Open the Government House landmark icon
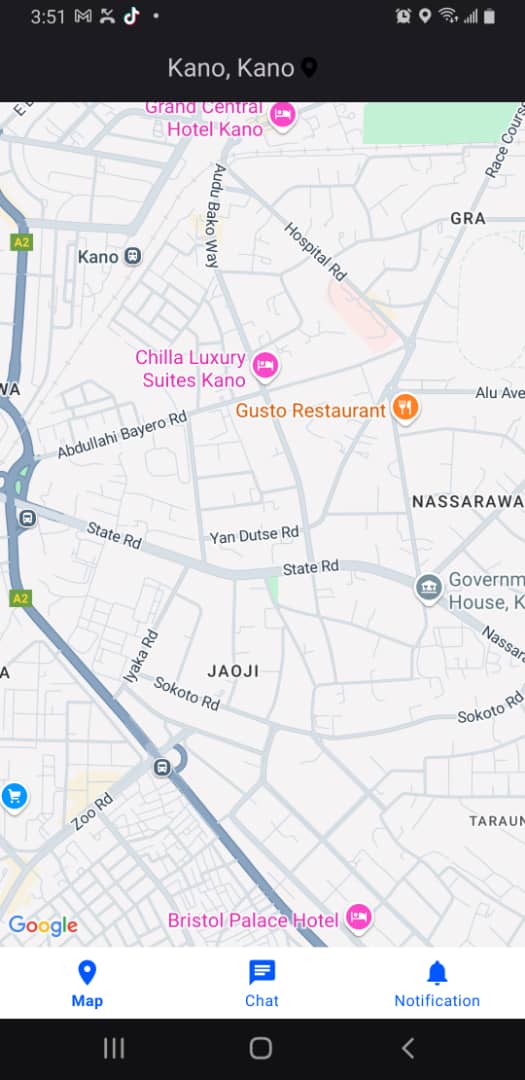The height and width of the screenshot is (1080, 525). click(429, 589)
